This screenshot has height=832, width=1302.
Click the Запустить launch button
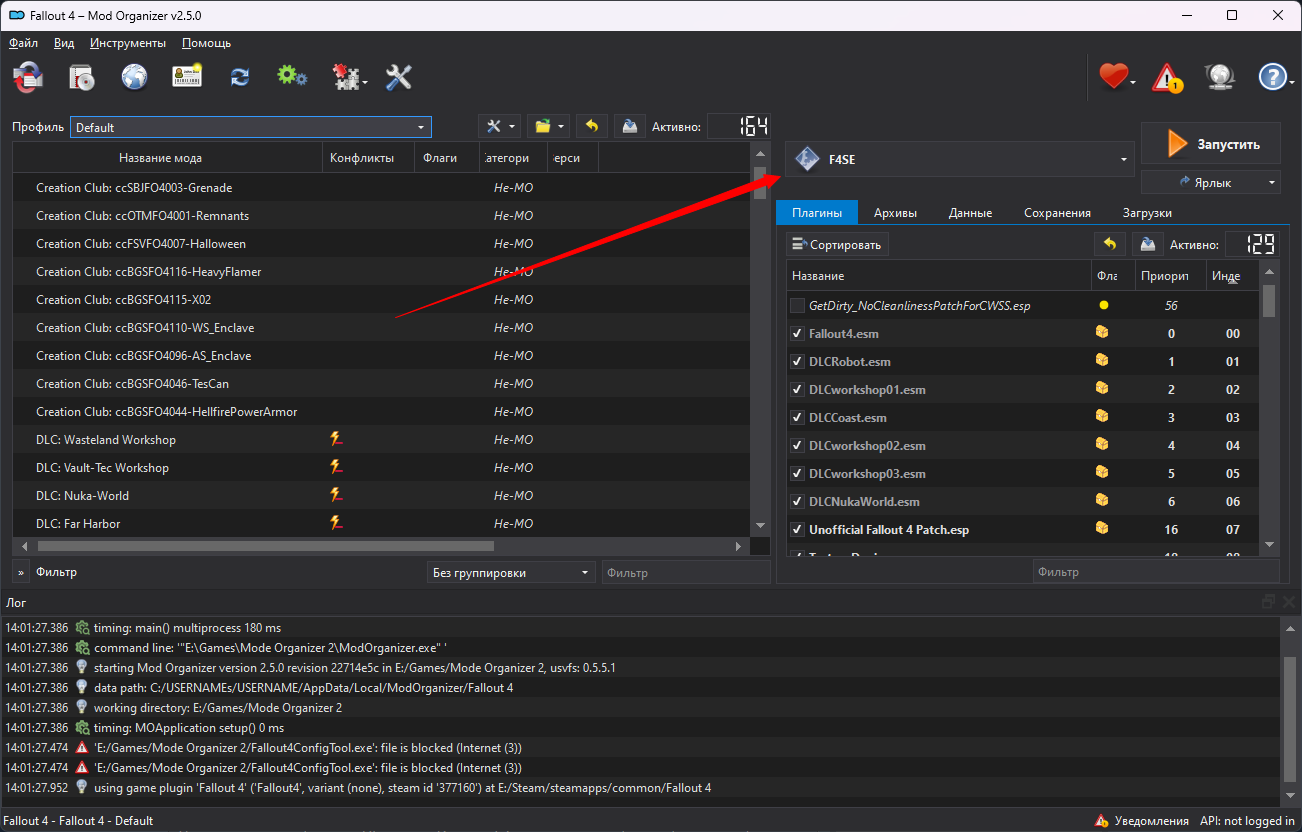pos(1211,144)
